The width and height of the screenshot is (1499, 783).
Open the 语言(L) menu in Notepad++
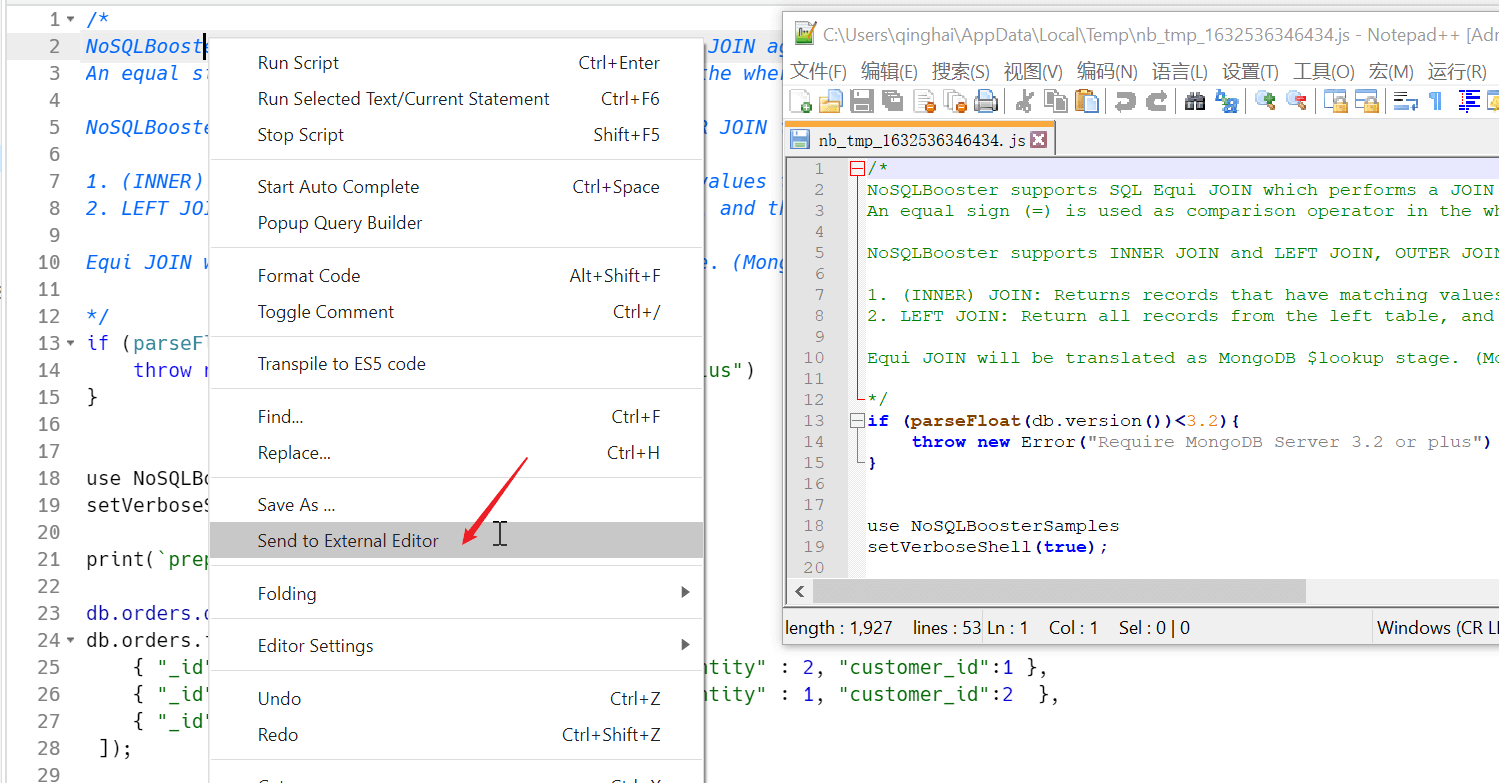point(1180,71)
